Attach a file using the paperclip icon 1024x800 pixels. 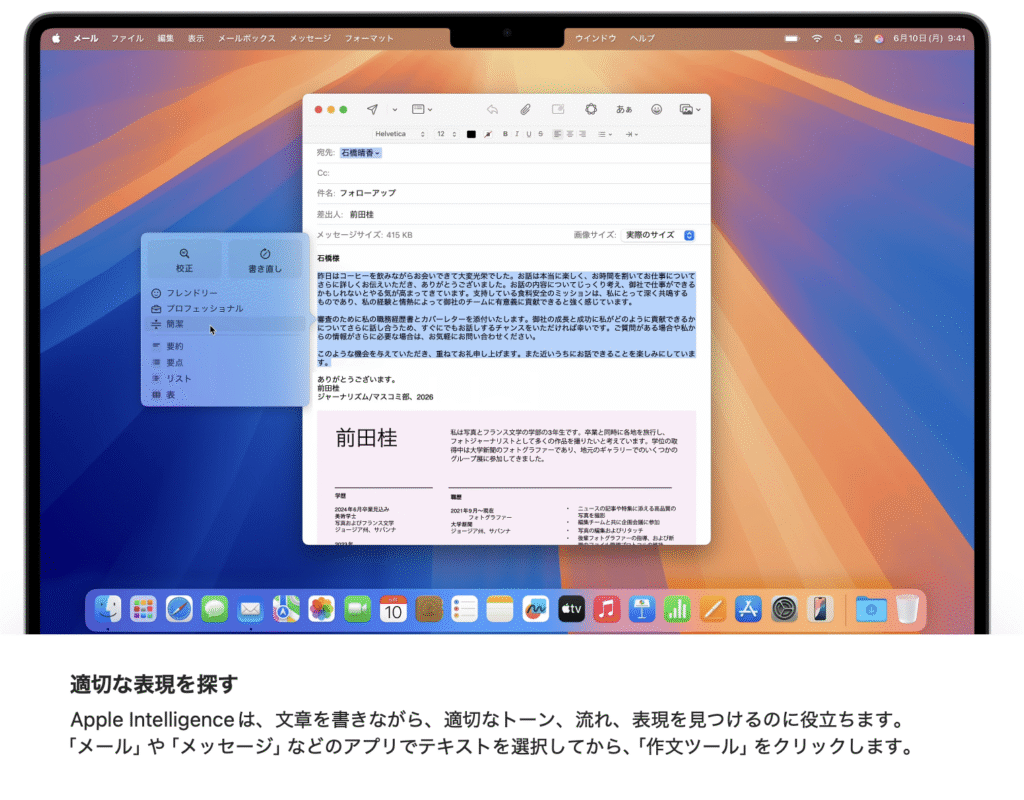point(525,109)
